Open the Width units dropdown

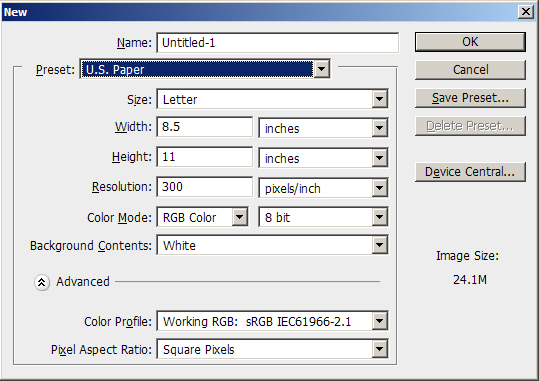pyautogui.click(x=323, y=128)
